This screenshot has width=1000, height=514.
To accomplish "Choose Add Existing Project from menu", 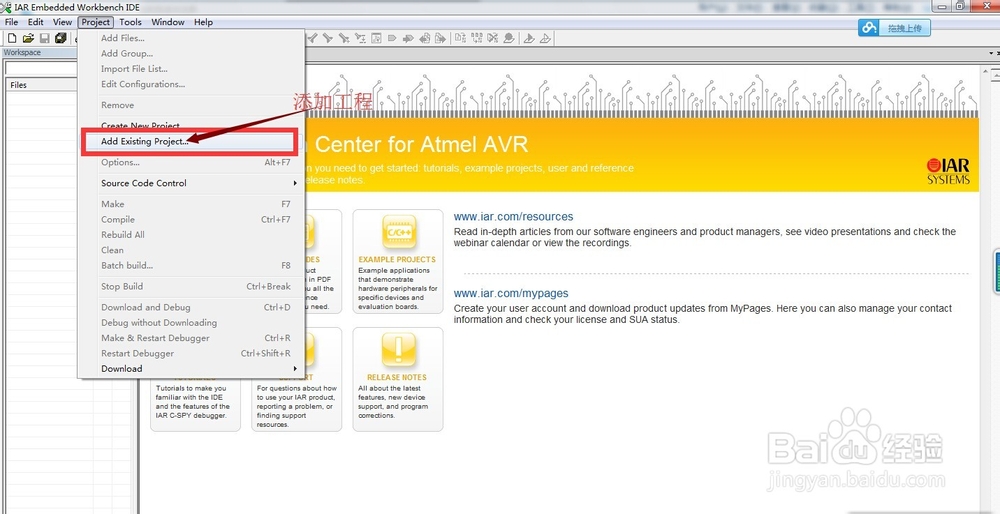I will point(191,142).
